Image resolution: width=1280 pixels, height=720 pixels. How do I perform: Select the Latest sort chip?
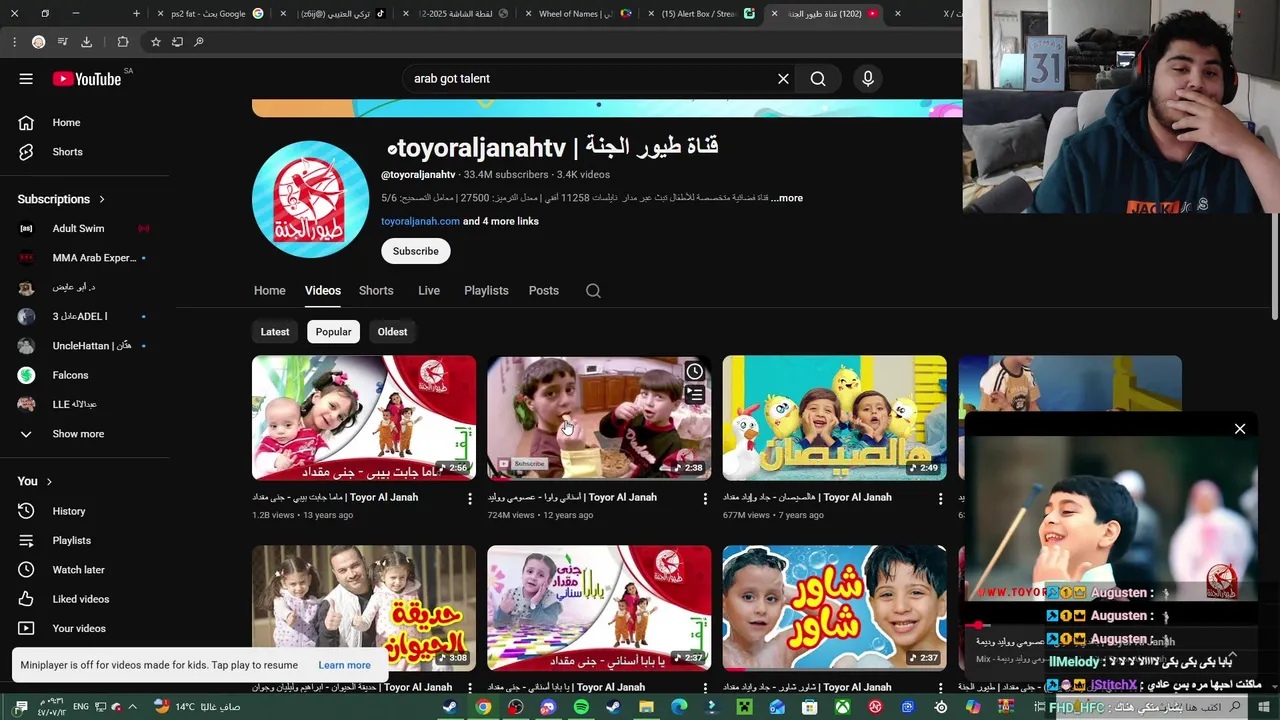[x=275, y=332]
